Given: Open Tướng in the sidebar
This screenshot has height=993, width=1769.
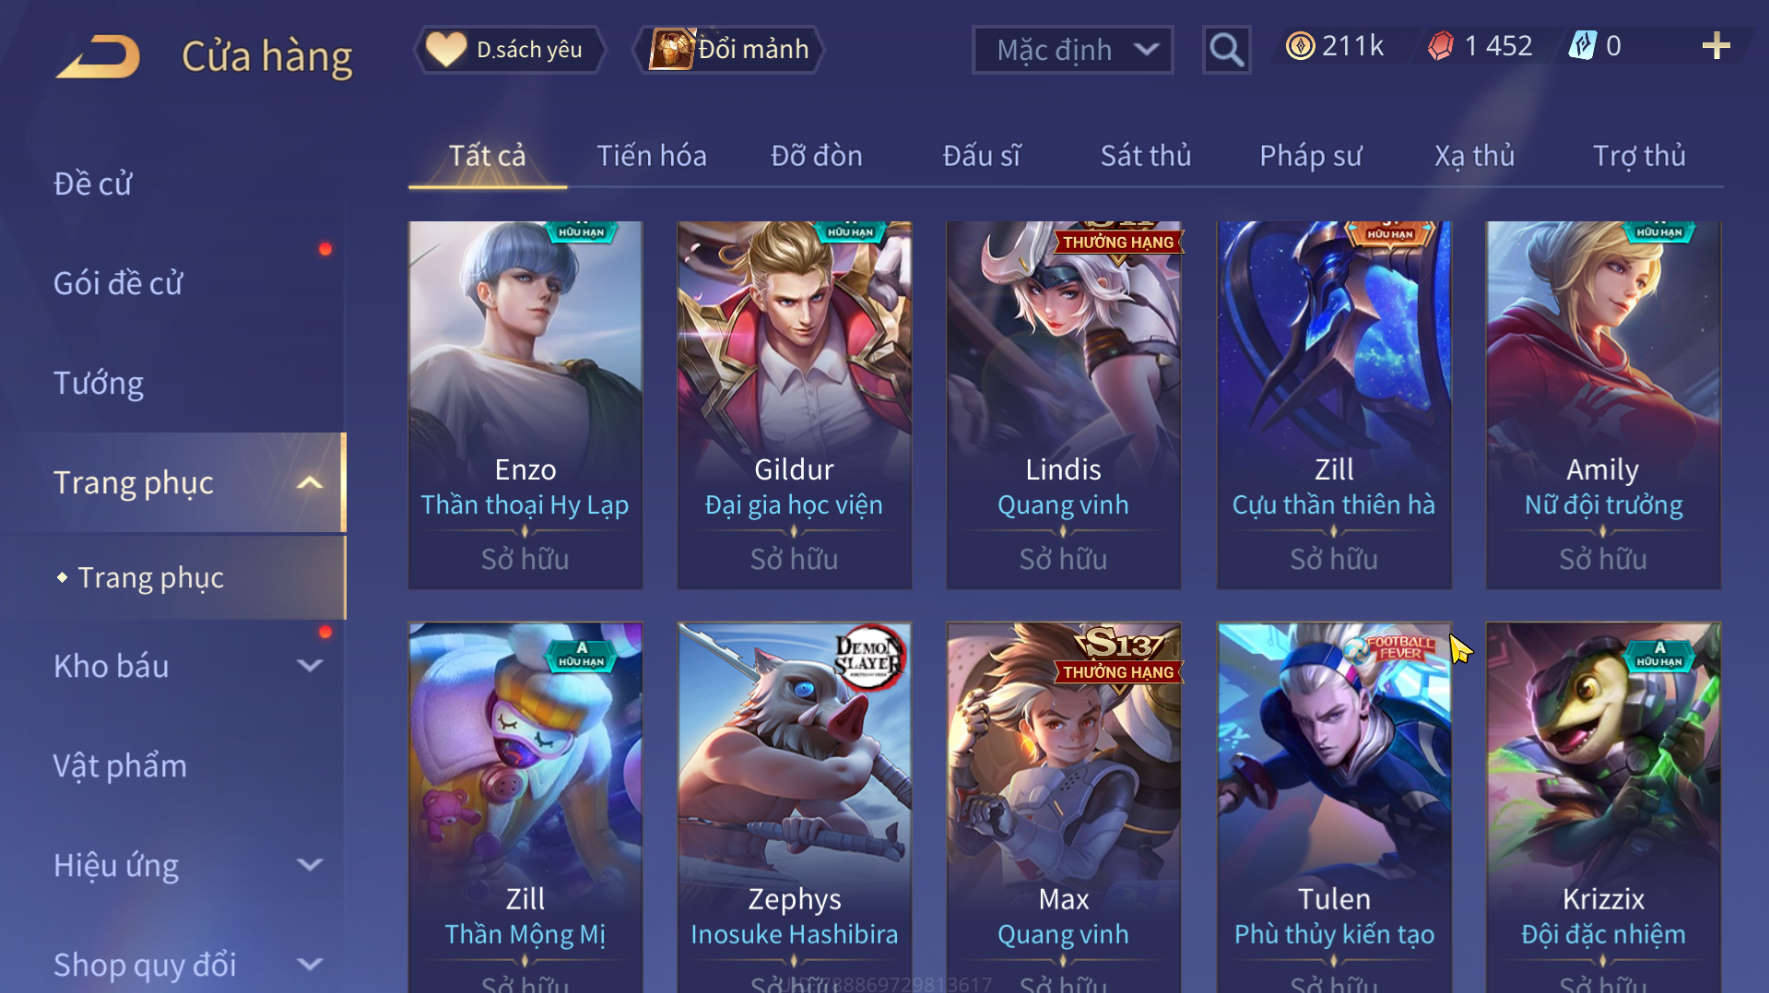Looking at the screenshot, I should click(98, 383).
